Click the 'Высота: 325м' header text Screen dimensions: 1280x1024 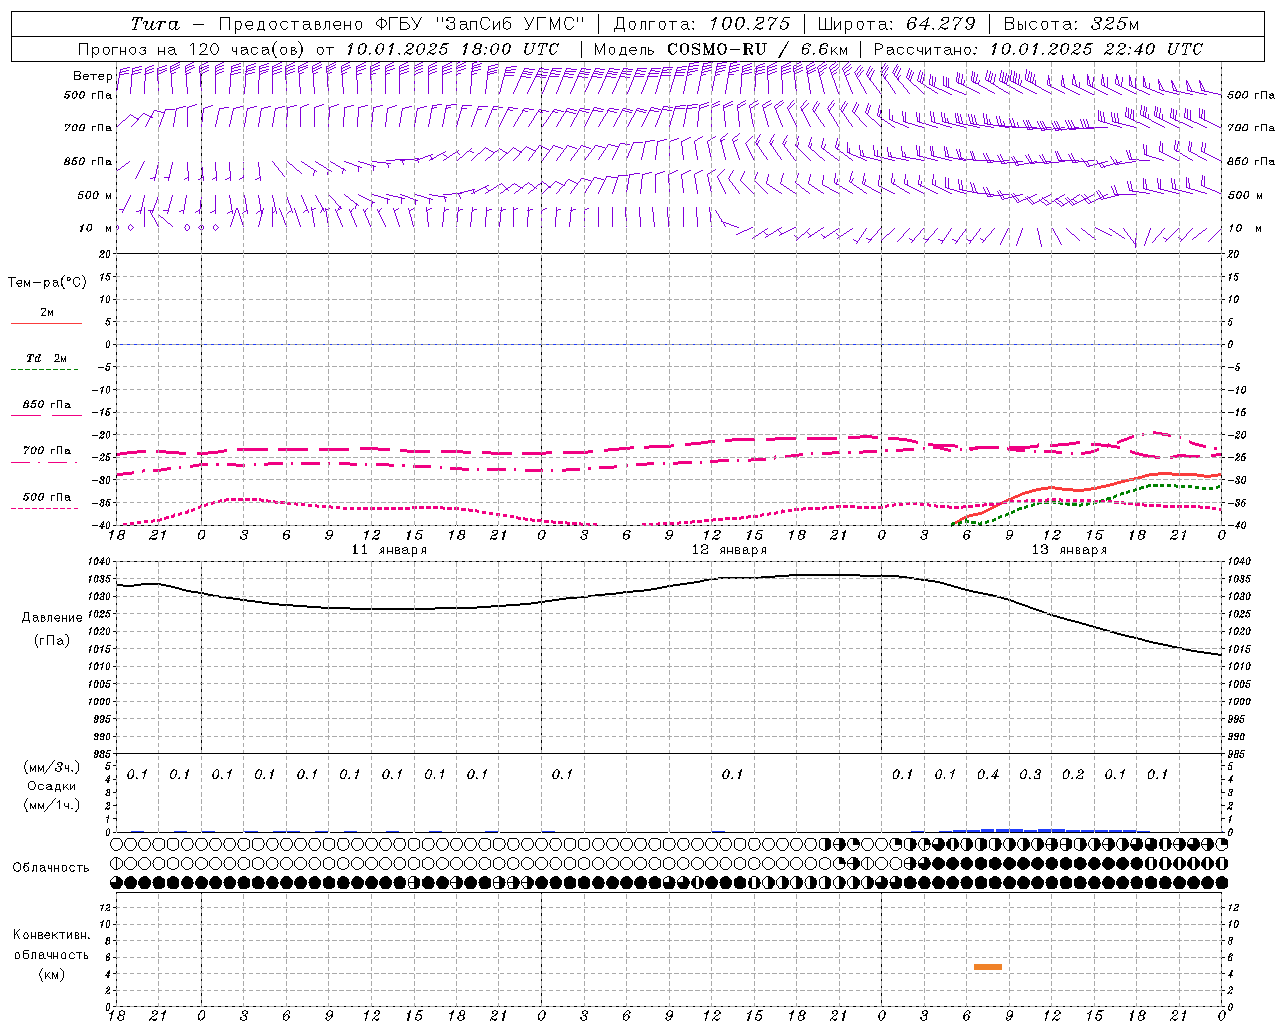pos(1071,24)
